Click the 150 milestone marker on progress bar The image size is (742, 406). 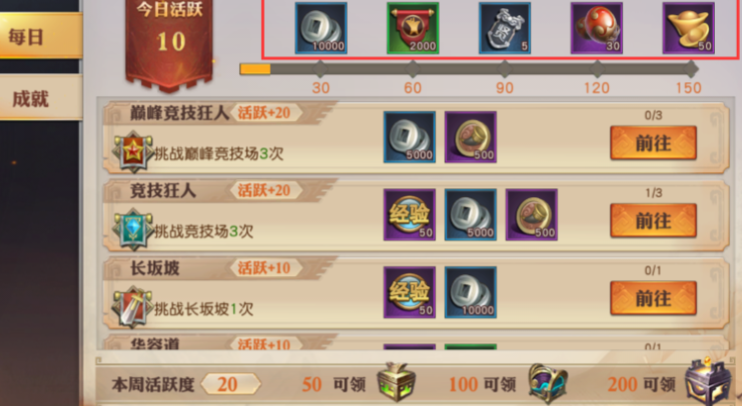(x=690, y=69)
